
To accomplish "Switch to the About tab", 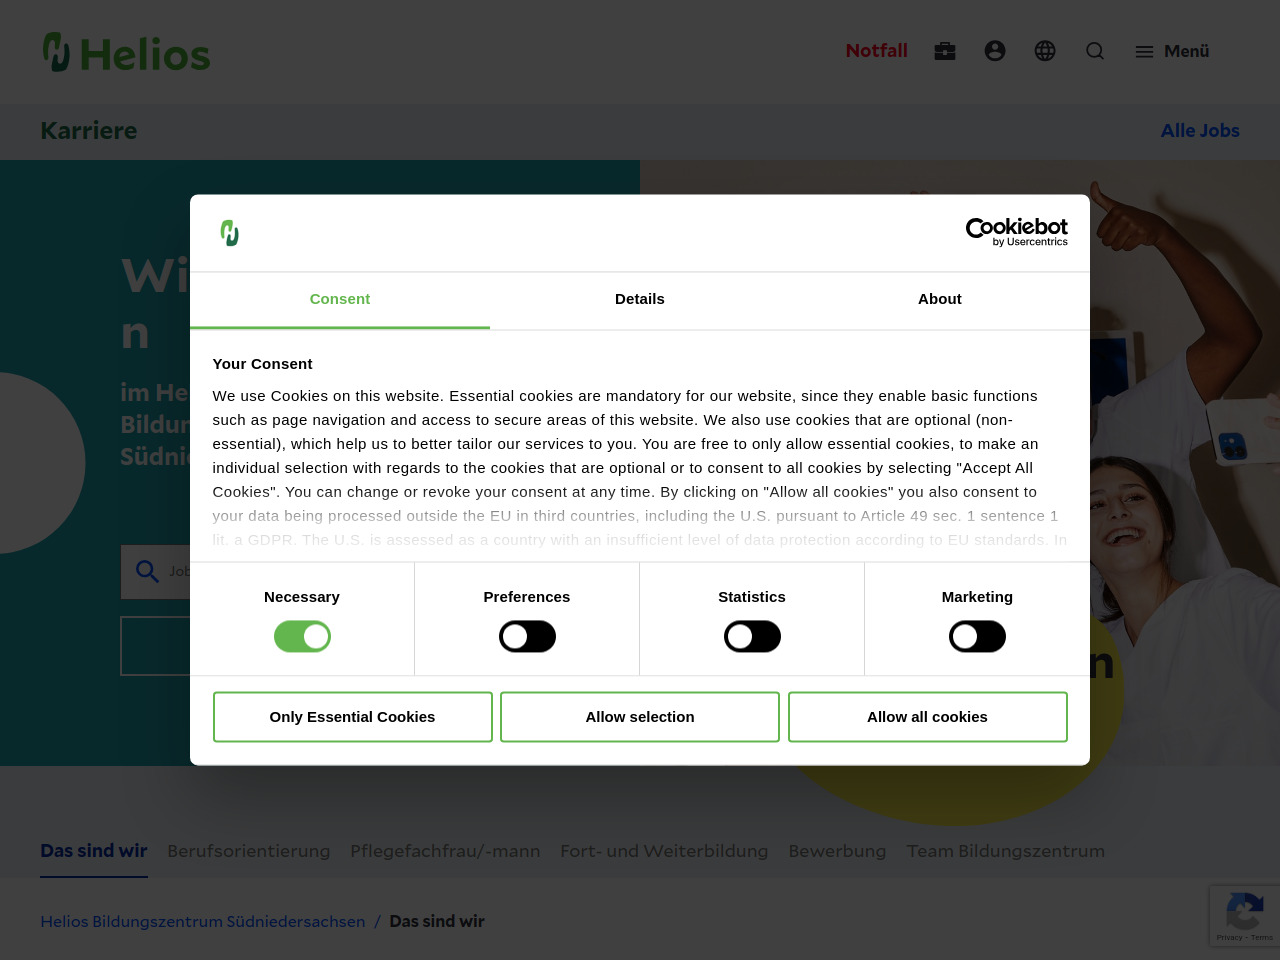I will tap(940, 299).
